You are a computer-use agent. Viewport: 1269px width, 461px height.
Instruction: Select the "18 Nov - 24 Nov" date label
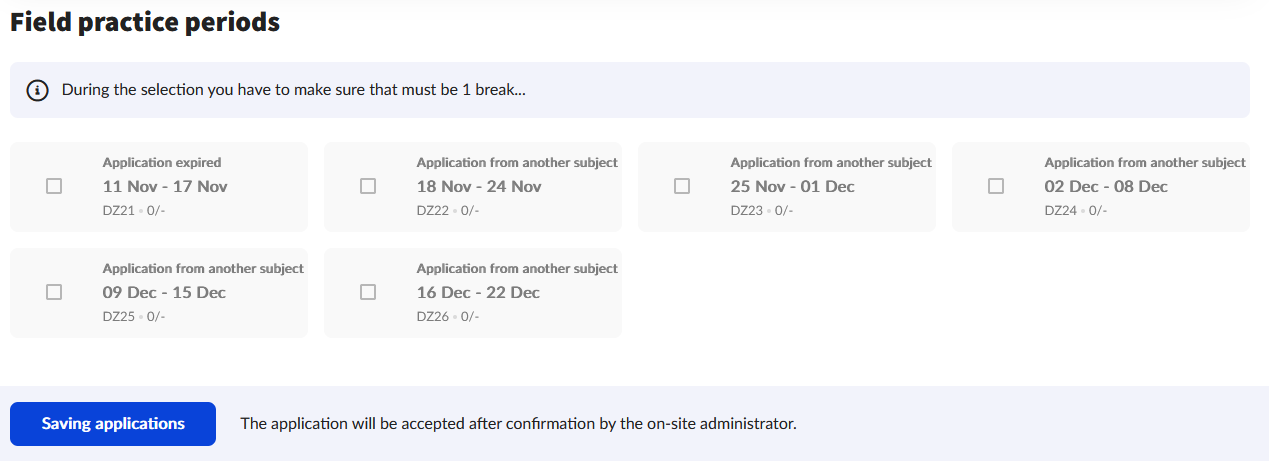(x=479, y=186)
